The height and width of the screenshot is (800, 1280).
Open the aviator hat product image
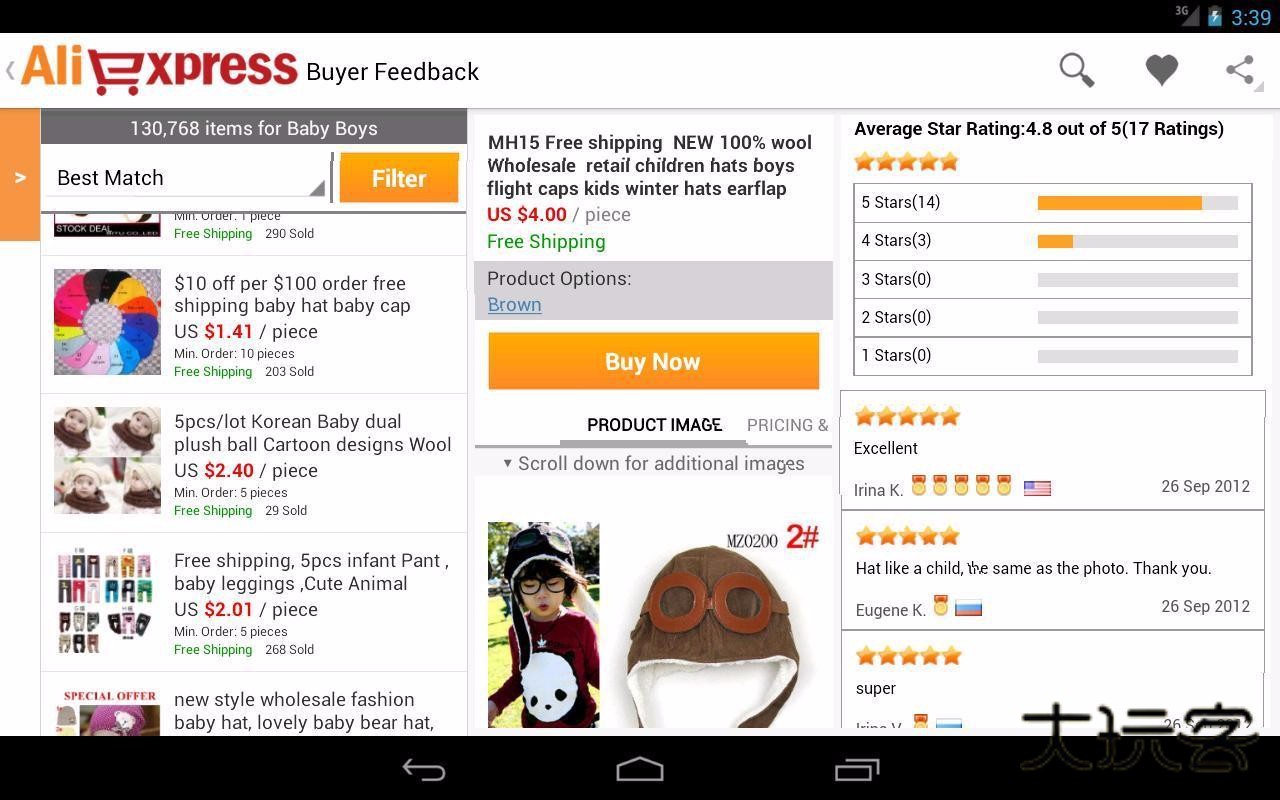720,625
